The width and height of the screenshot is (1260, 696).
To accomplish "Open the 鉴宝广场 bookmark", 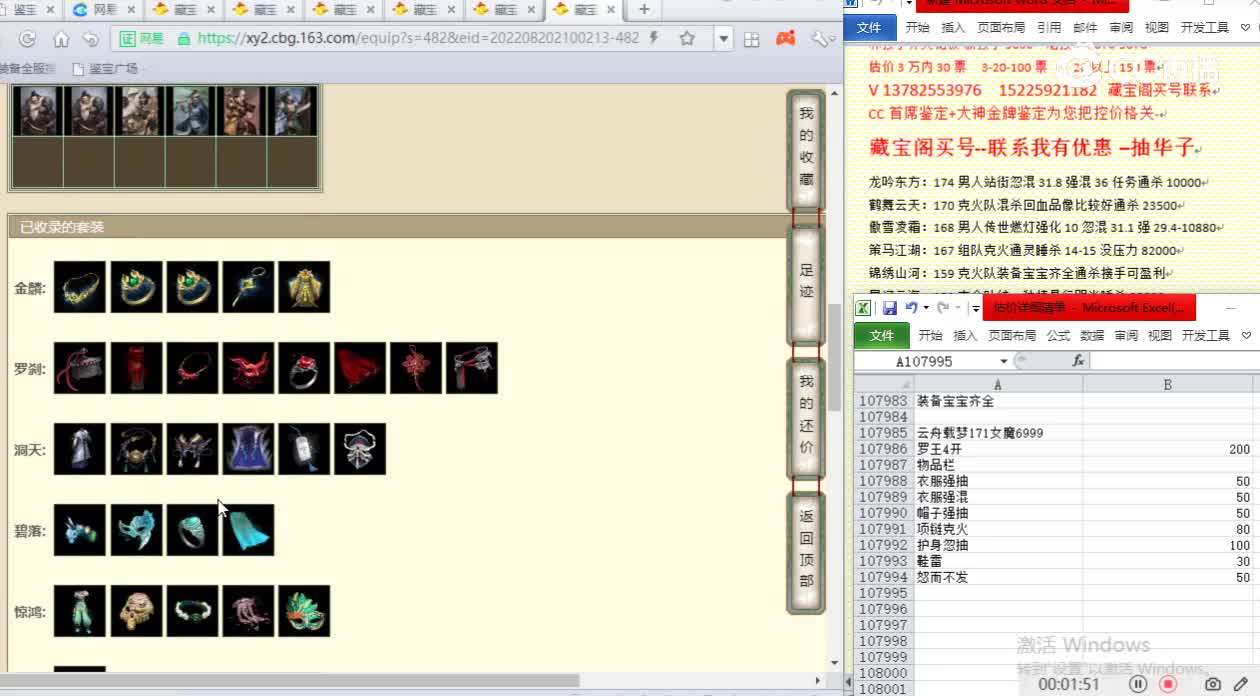I will [x=106, y=69].
